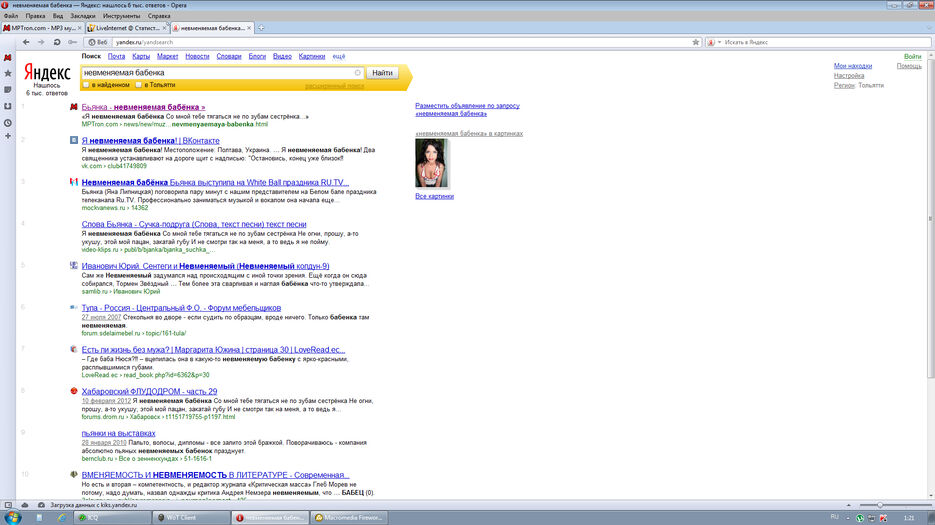Switch to Macromedia Fireworks in the taskbar
This screenshot has width=935, height=525.
(351, 518)
